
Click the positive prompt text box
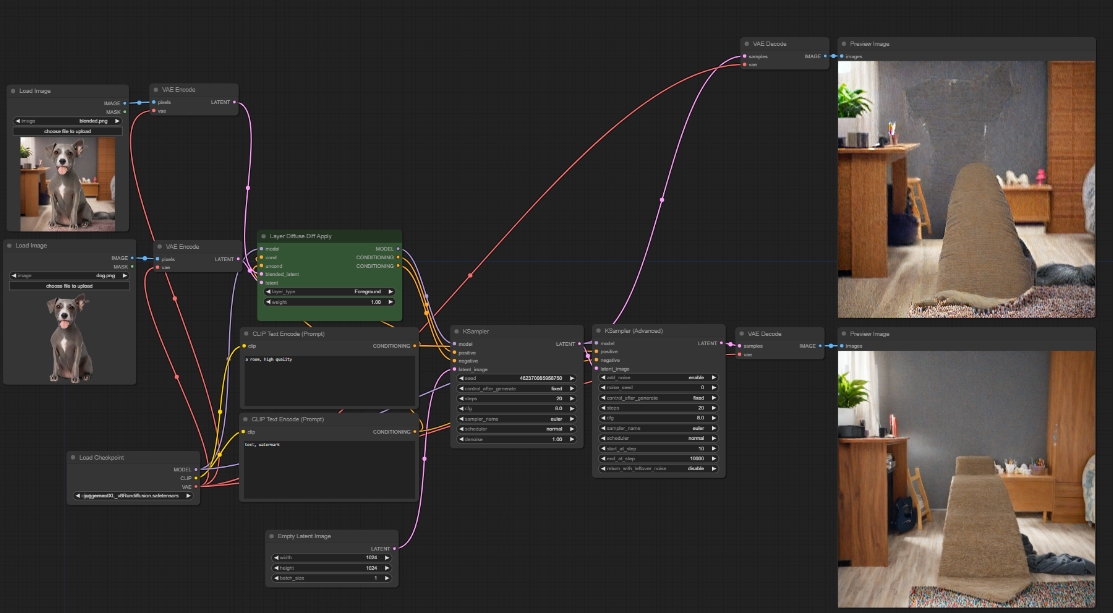329,379
